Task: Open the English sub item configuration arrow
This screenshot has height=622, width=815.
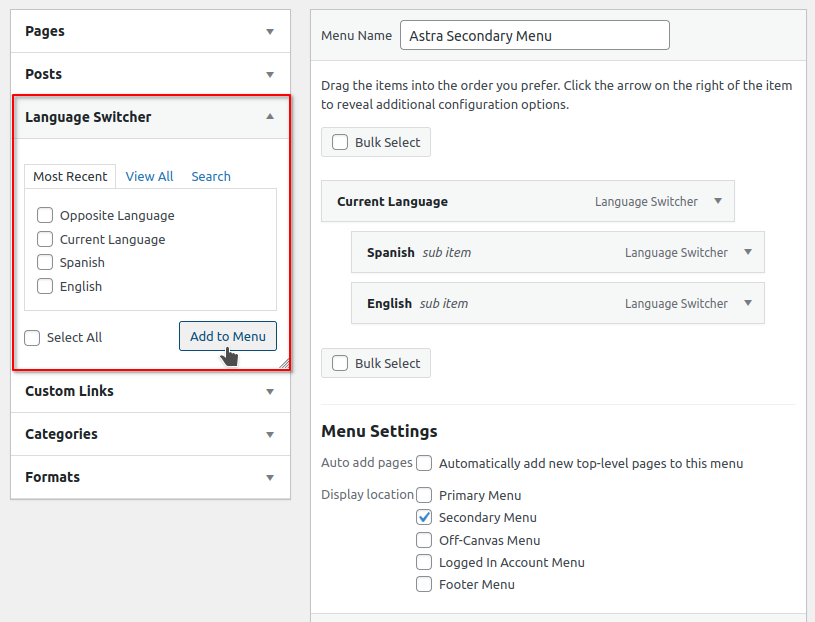Action: (748, 303)
